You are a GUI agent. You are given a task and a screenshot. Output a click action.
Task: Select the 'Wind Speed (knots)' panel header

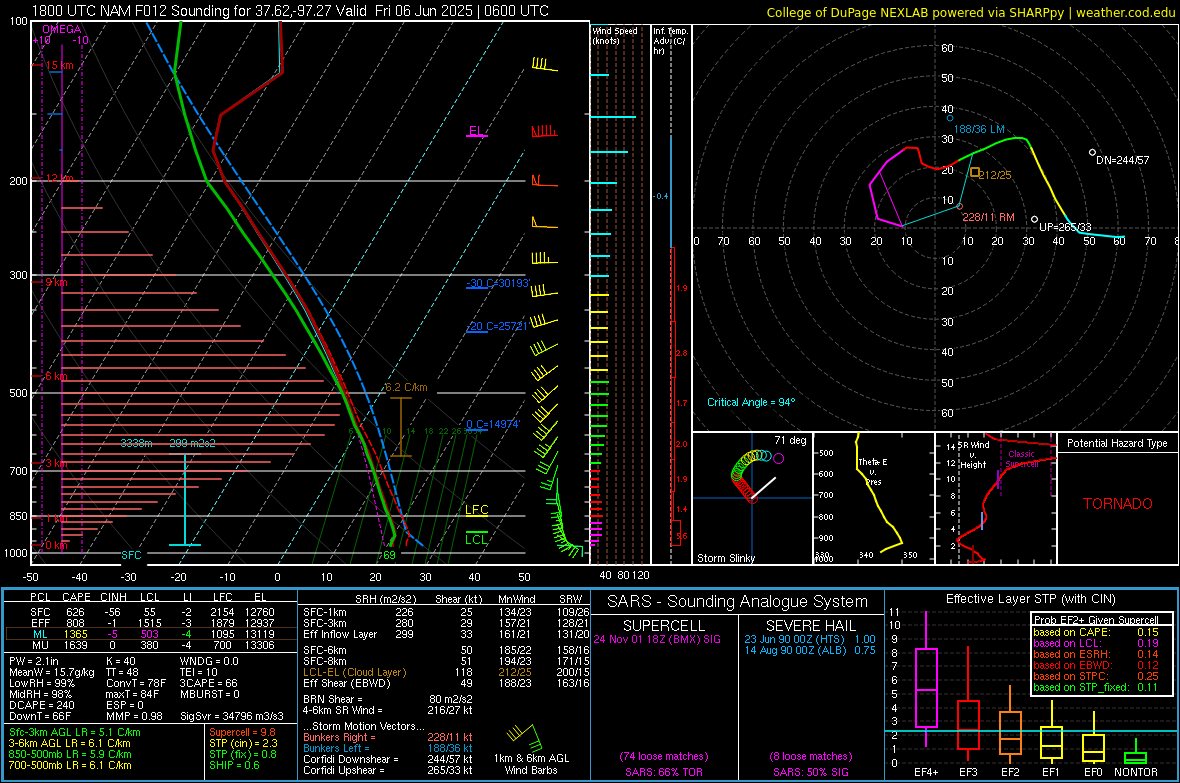pos(615,35)
